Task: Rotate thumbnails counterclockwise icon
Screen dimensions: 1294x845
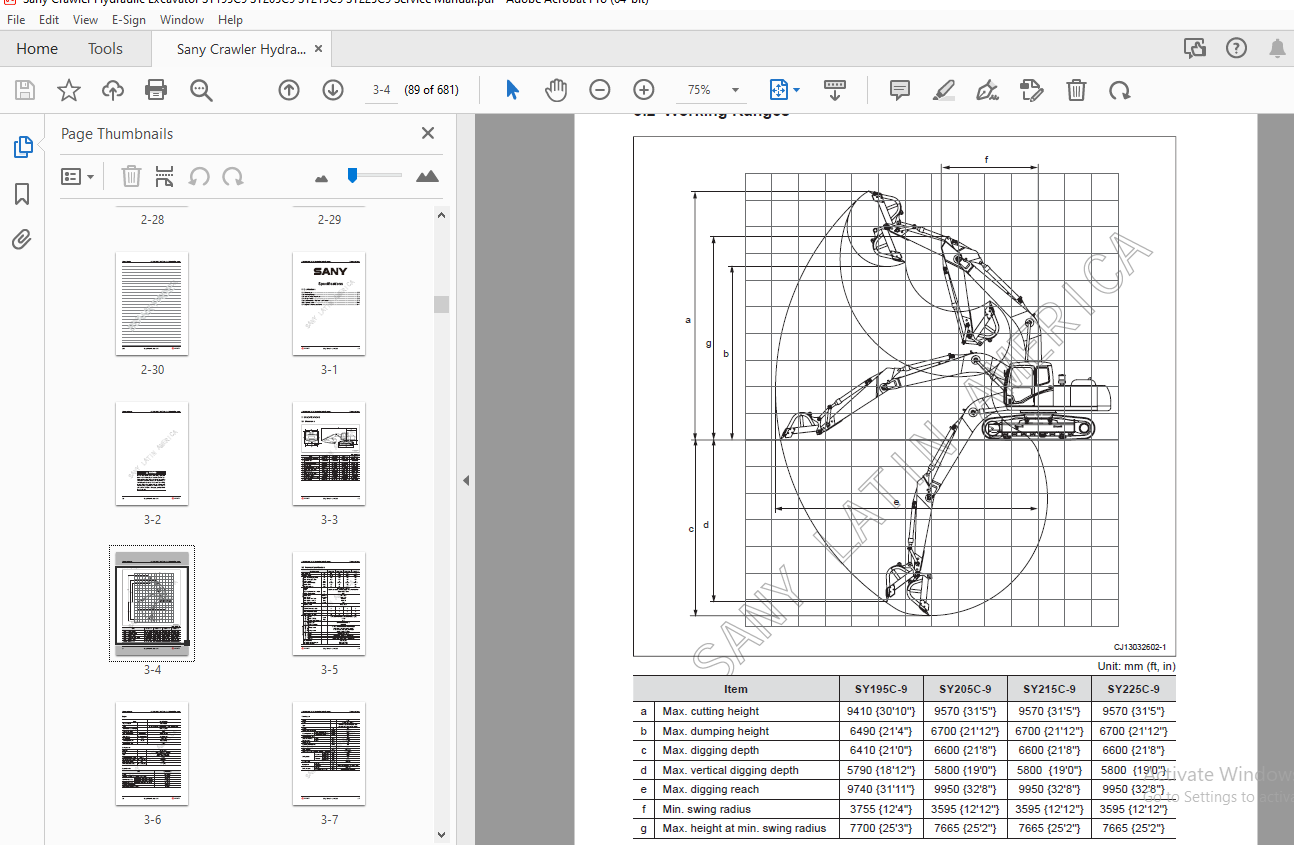Action: point(199,177)
